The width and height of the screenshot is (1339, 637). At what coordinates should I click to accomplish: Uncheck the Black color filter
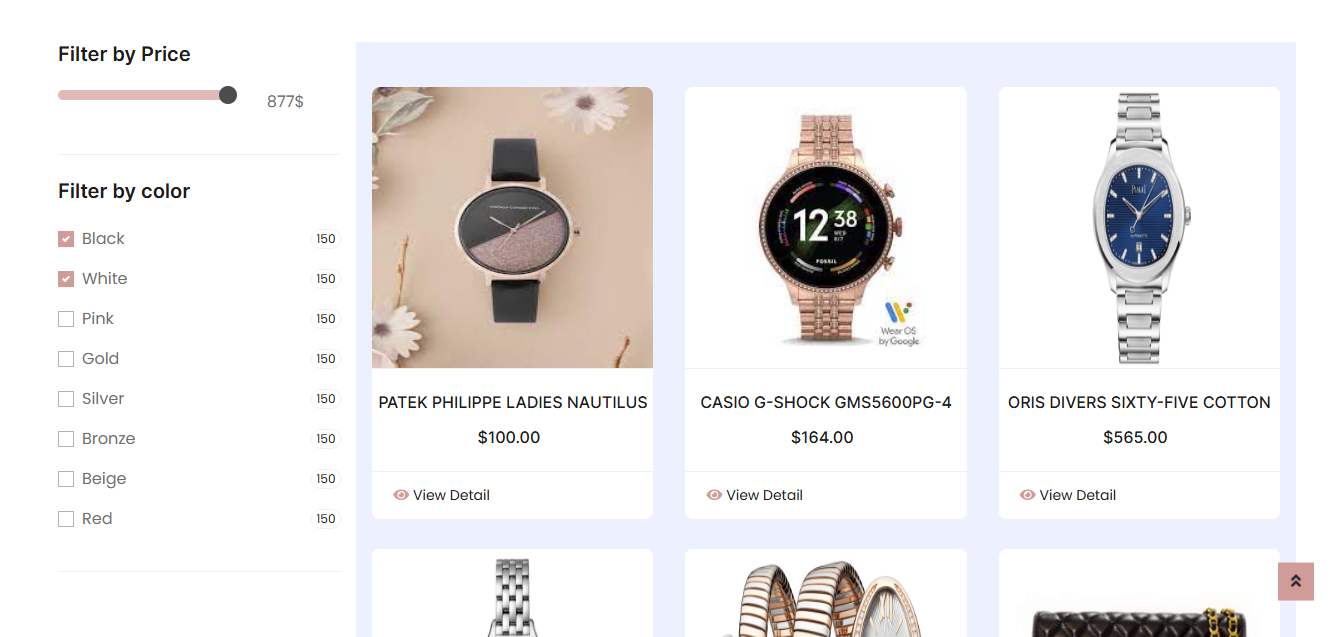[x=66, y=239]
